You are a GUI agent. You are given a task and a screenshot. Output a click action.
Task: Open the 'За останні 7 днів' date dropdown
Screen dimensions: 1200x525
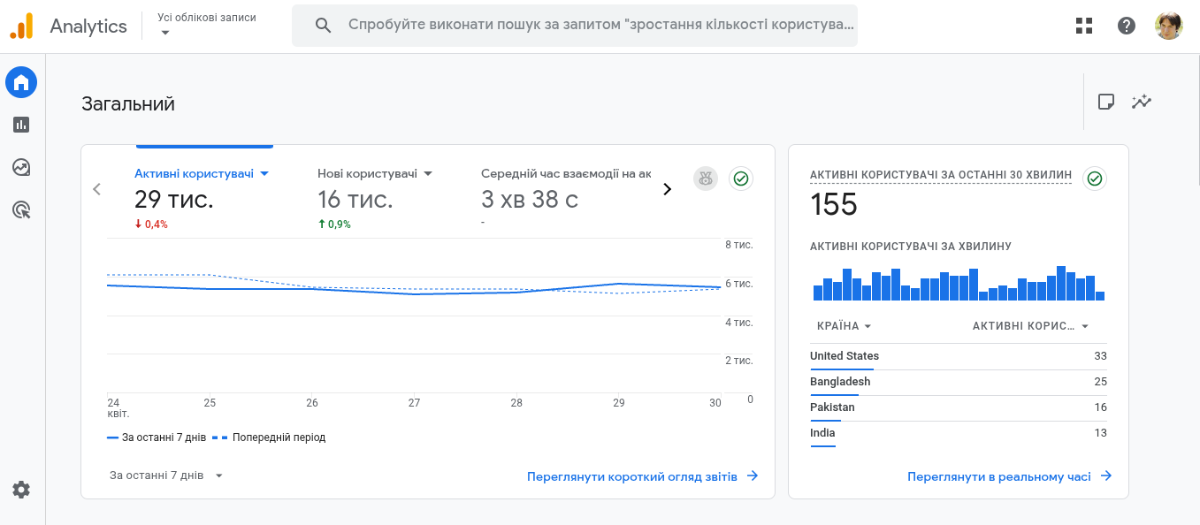coord(166,476)
